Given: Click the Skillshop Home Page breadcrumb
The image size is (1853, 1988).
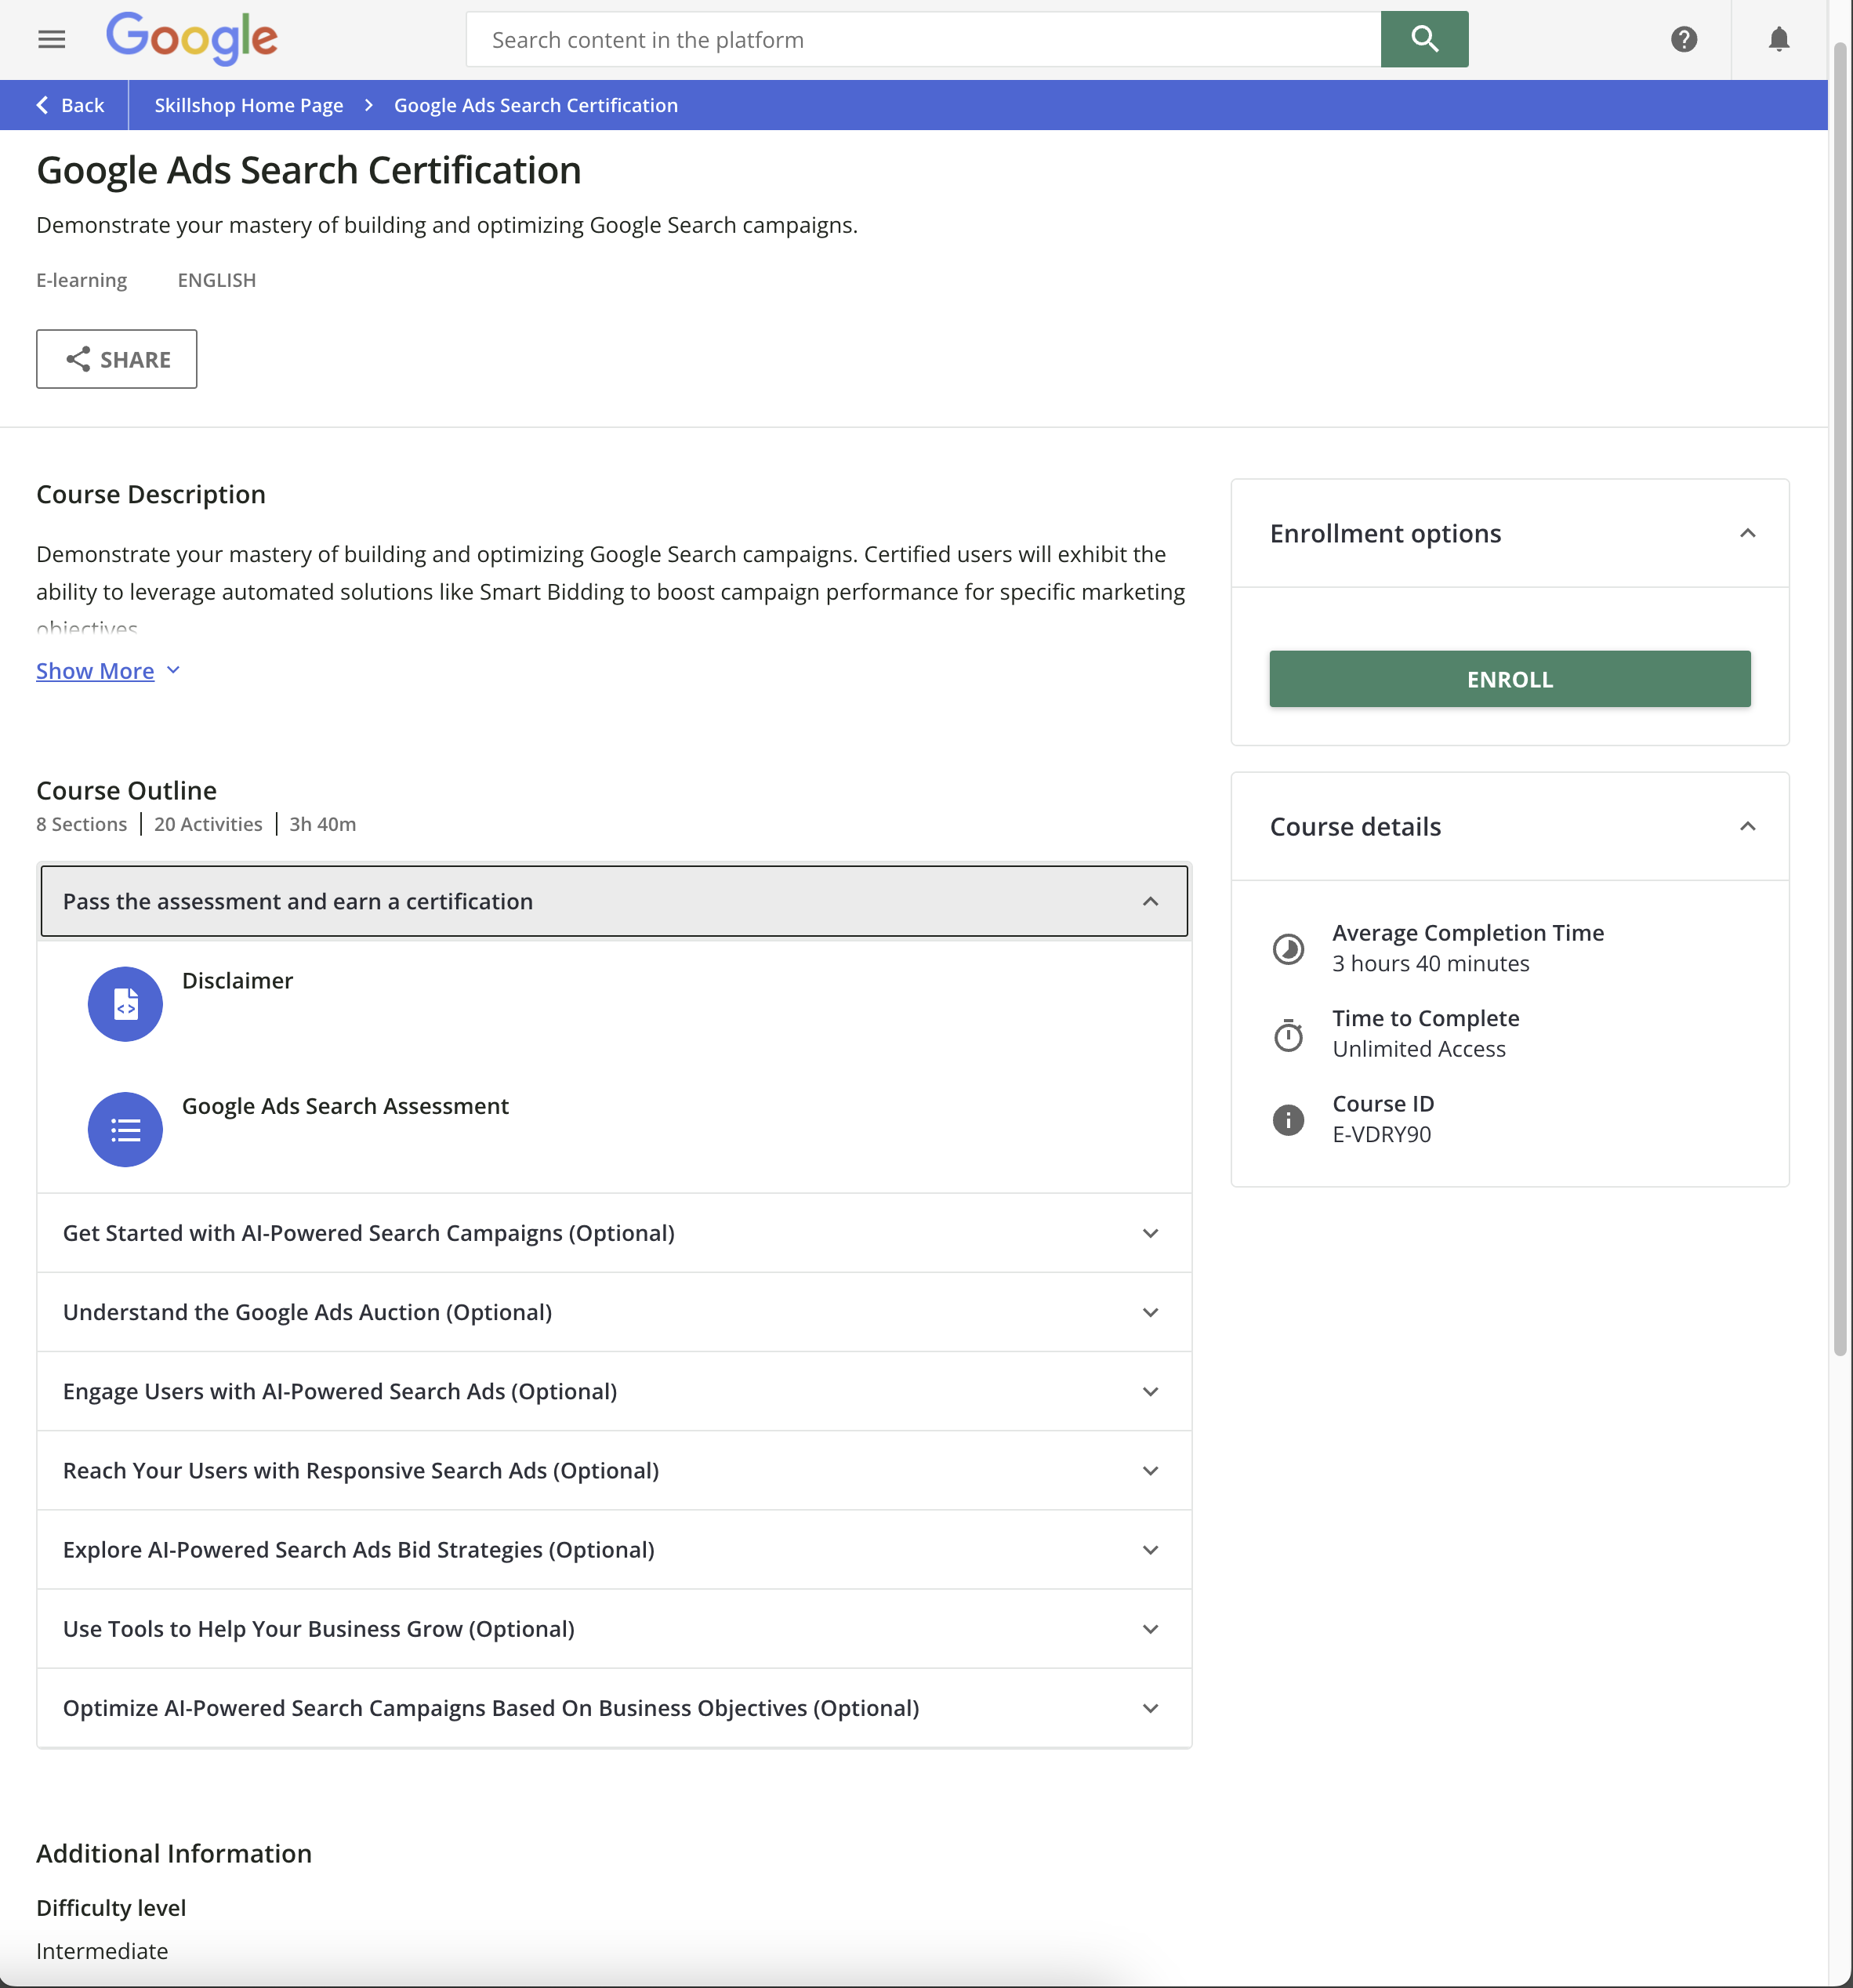Looking at the screenshot, I should (249, 104).
